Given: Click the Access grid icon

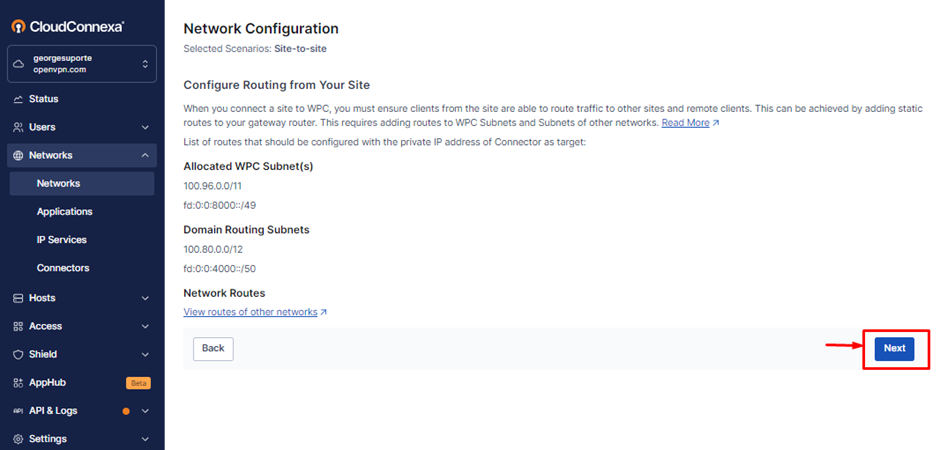Looking at the screenshot, I should [18, 326].
